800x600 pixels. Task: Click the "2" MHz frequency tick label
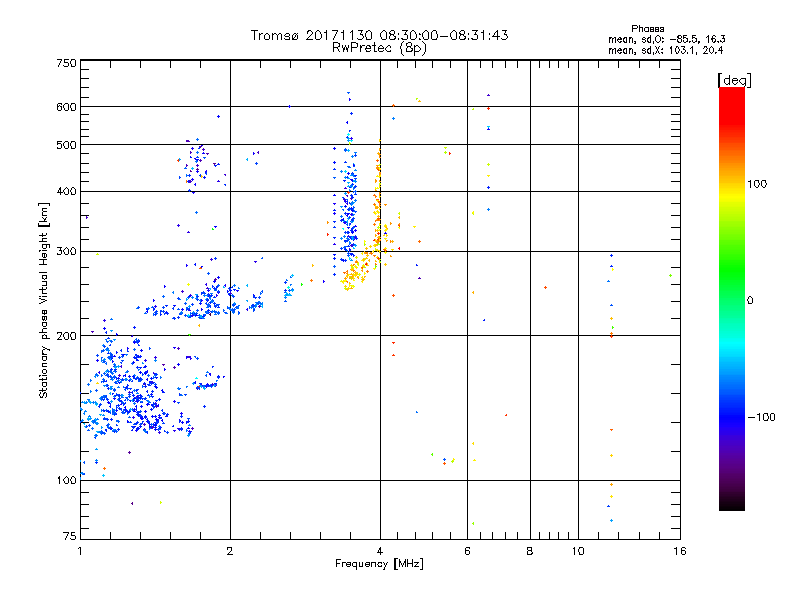(230, 551)
